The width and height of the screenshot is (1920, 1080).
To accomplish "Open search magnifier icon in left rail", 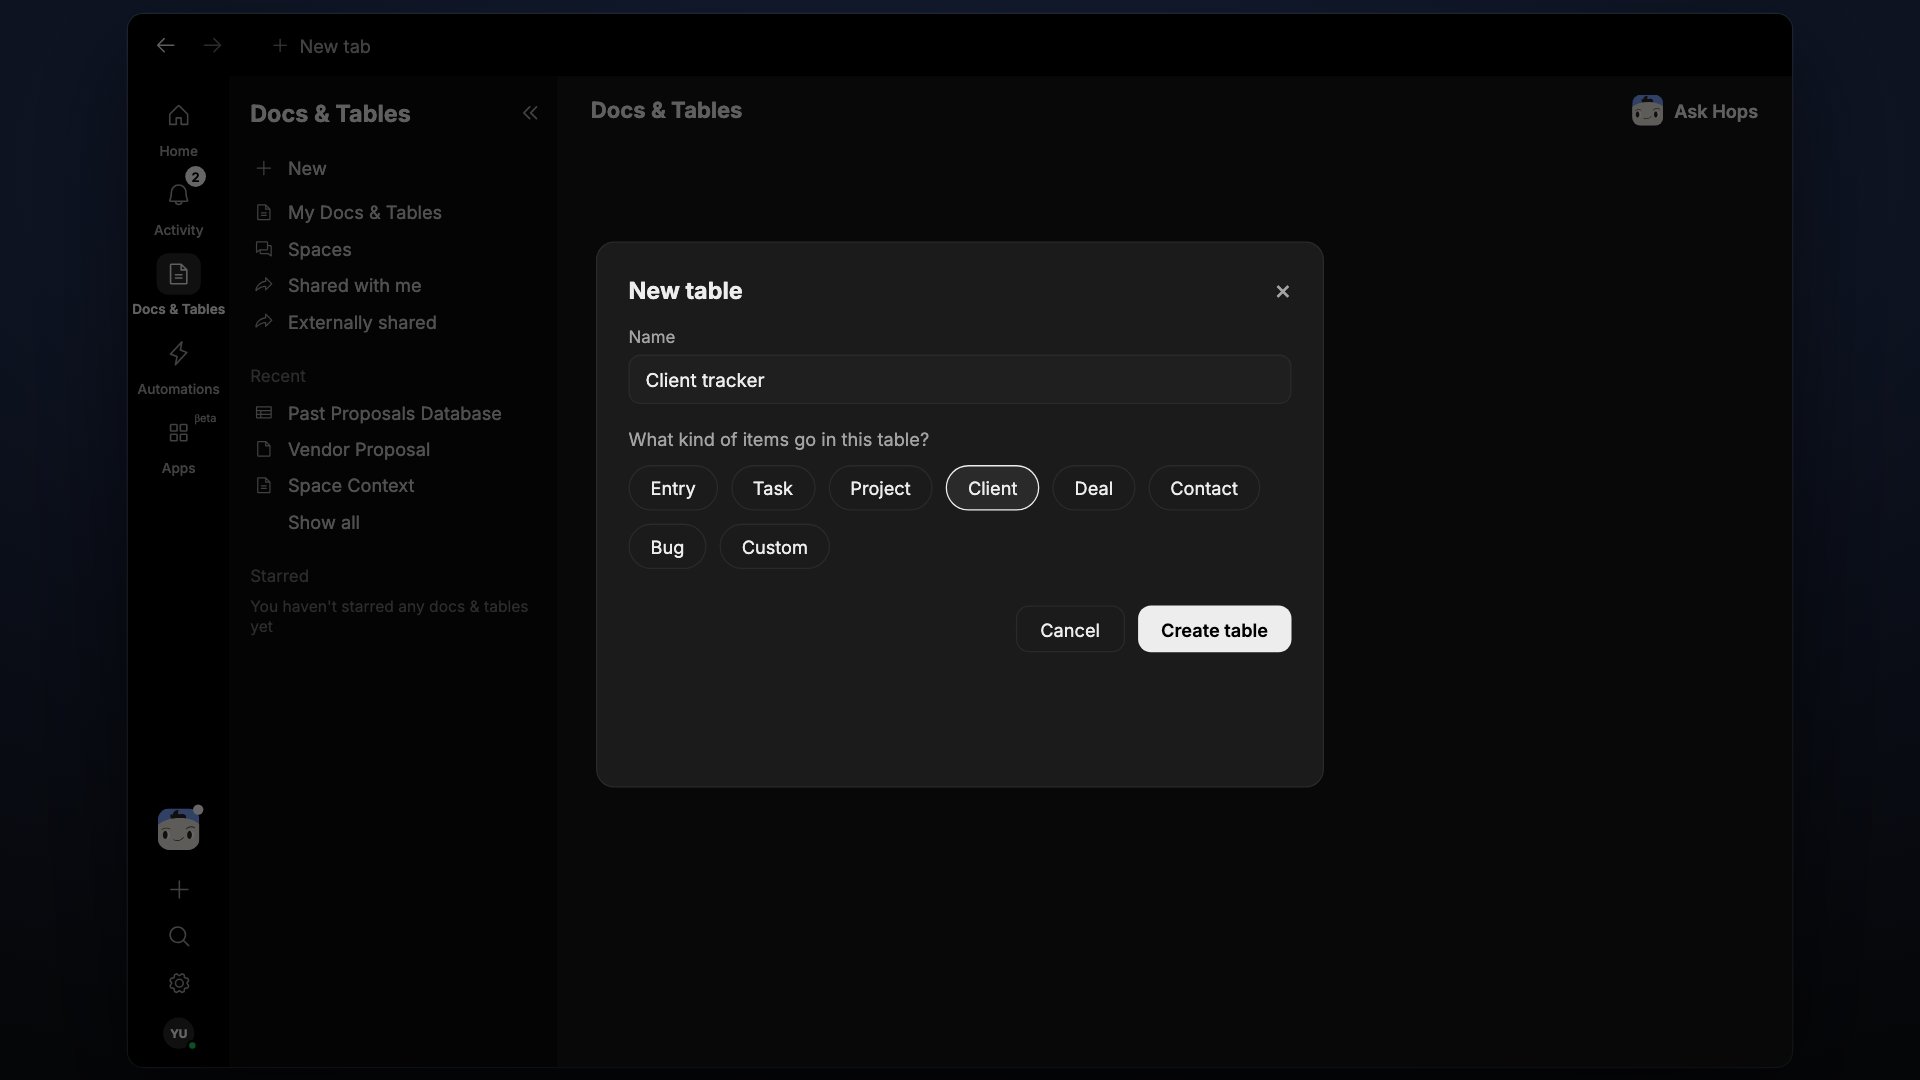I will coord(179,936).
